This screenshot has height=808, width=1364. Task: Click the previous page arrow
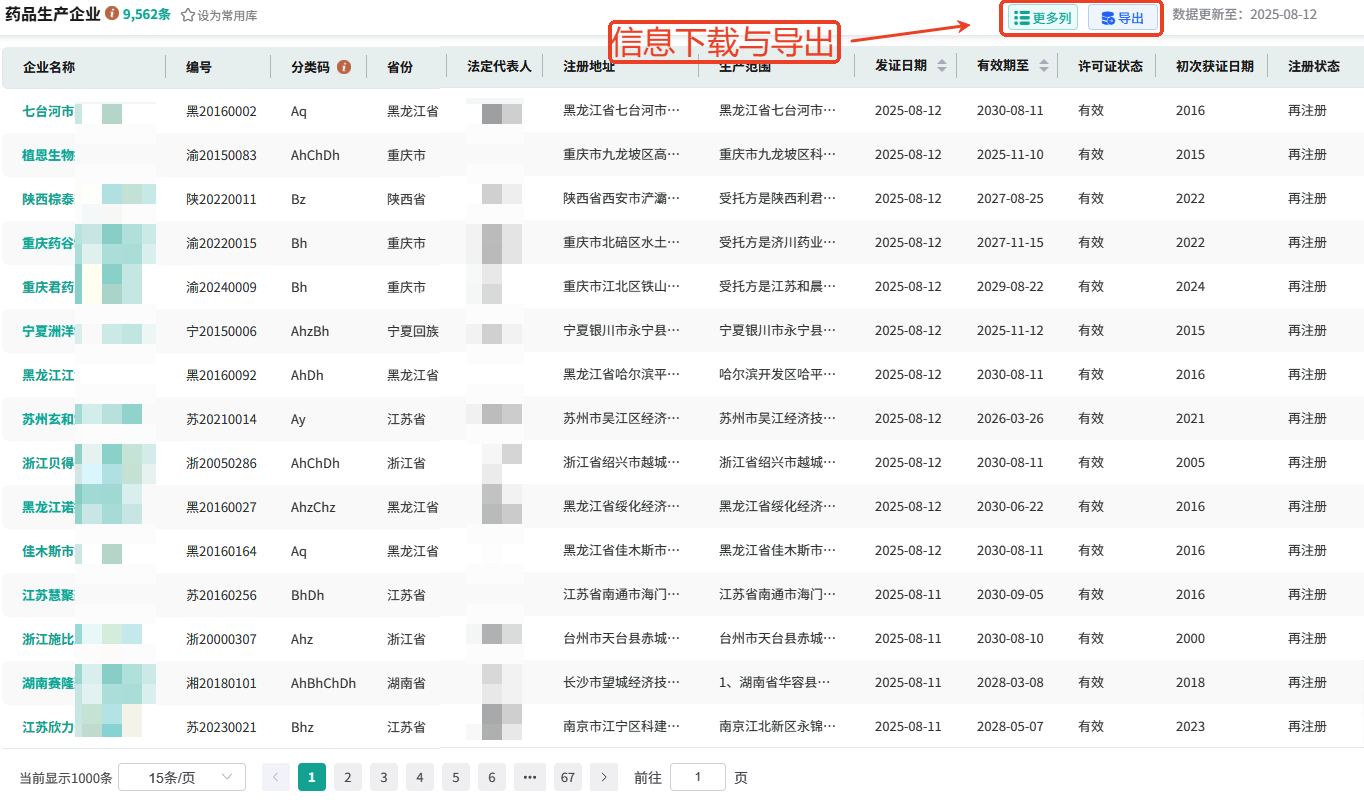coord(276,777)
